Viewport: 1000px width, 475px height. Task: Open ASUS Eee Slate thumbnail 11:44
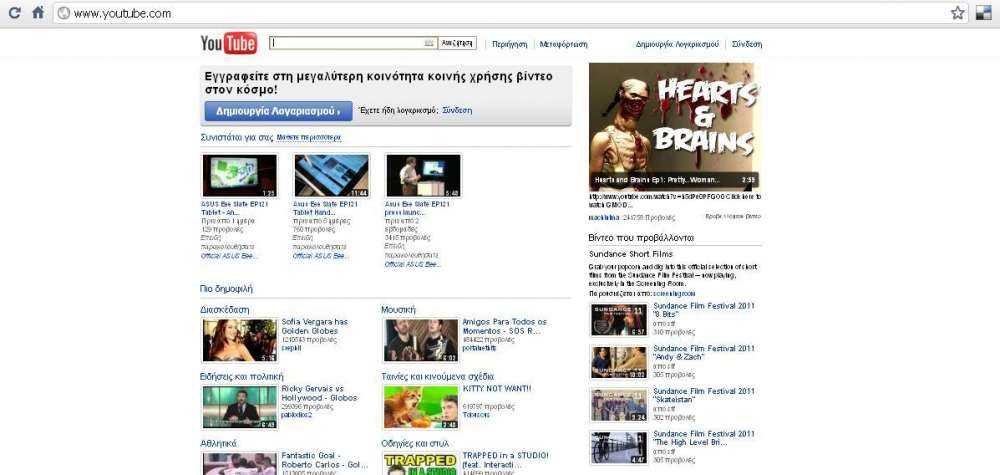(332, 175)
